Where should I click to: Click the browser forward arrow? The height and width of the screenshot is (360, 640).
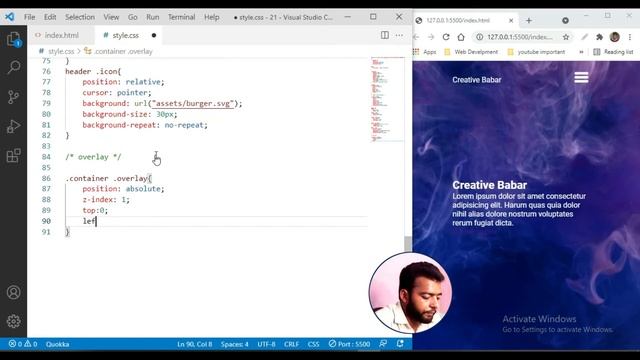[431, 37]
